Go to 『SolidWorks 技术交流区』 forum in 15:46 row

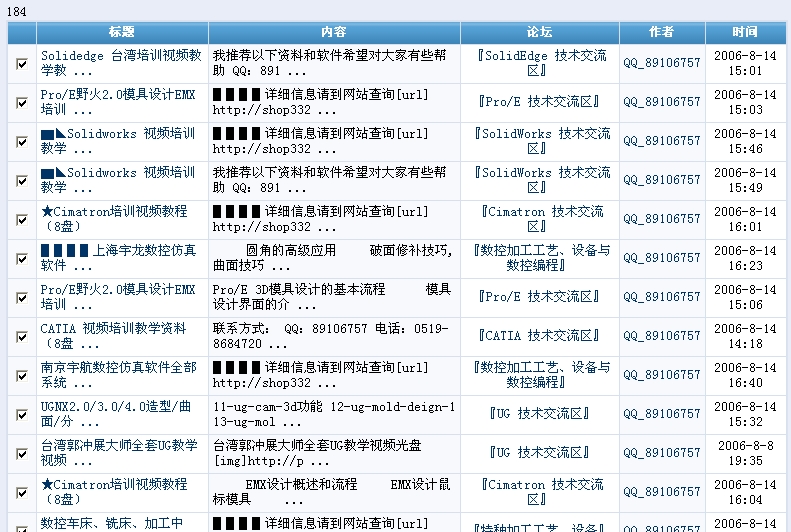tap(540, 141)
